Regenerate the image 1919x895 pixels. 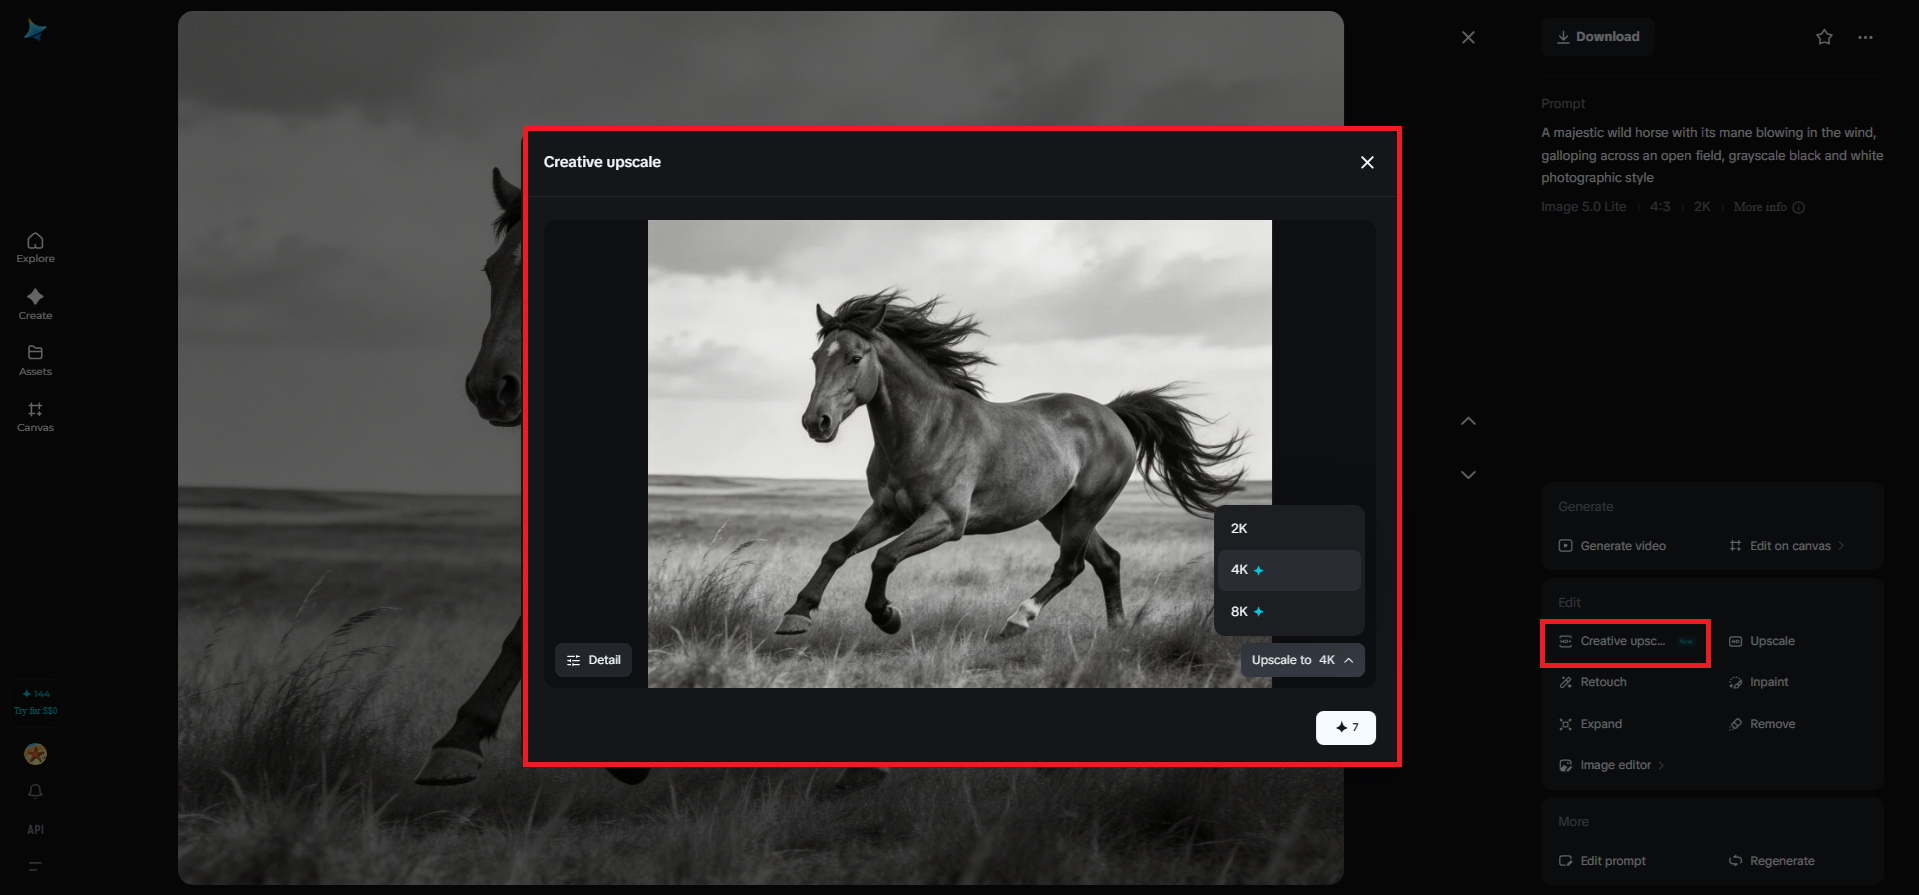point(1771,861)
